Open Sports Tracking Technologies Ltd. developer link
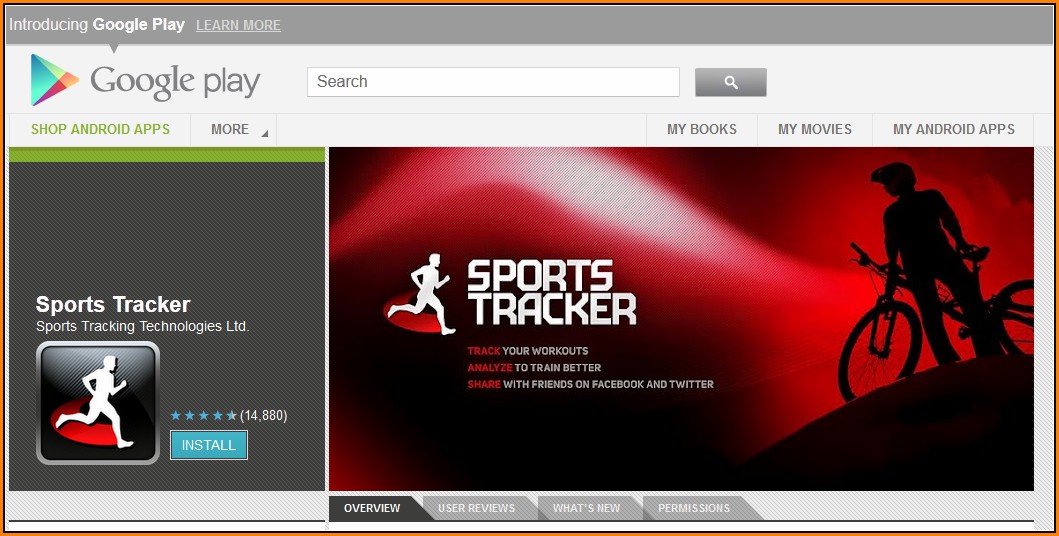 (142, 326)
